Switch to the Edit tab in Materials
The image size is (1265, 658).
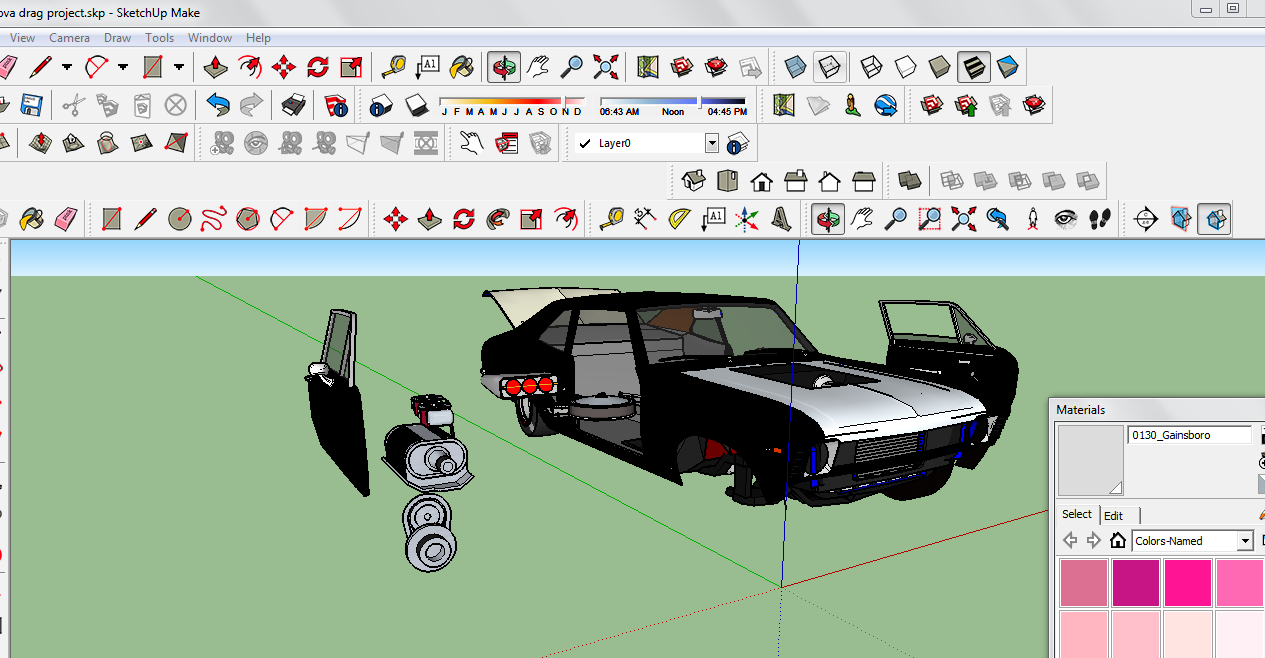coord(1113,515)
